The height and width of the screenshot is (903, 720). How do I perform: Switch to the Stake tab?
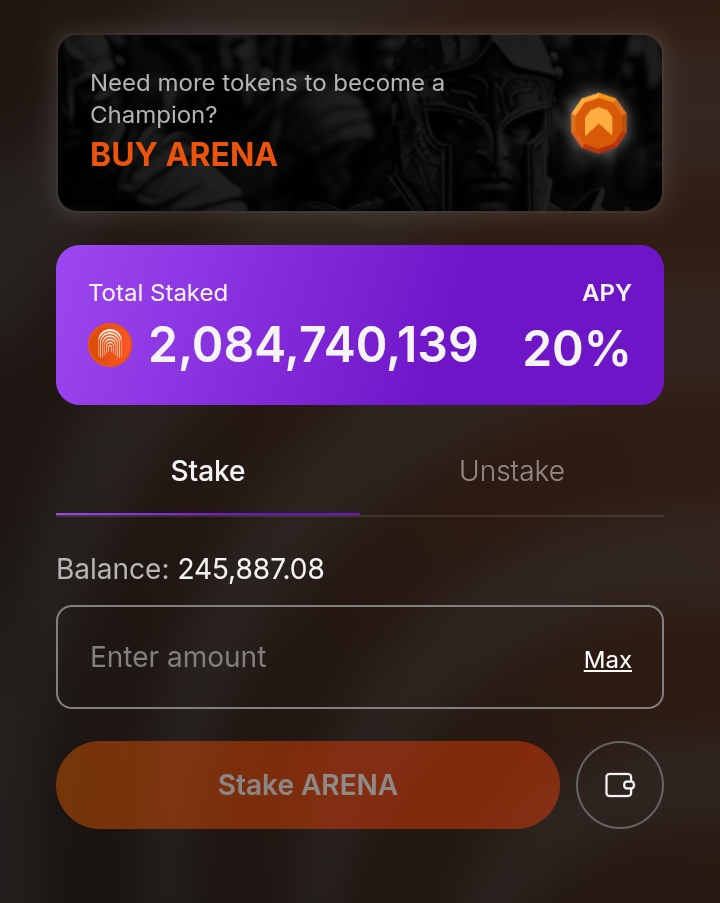click(208, 471)
